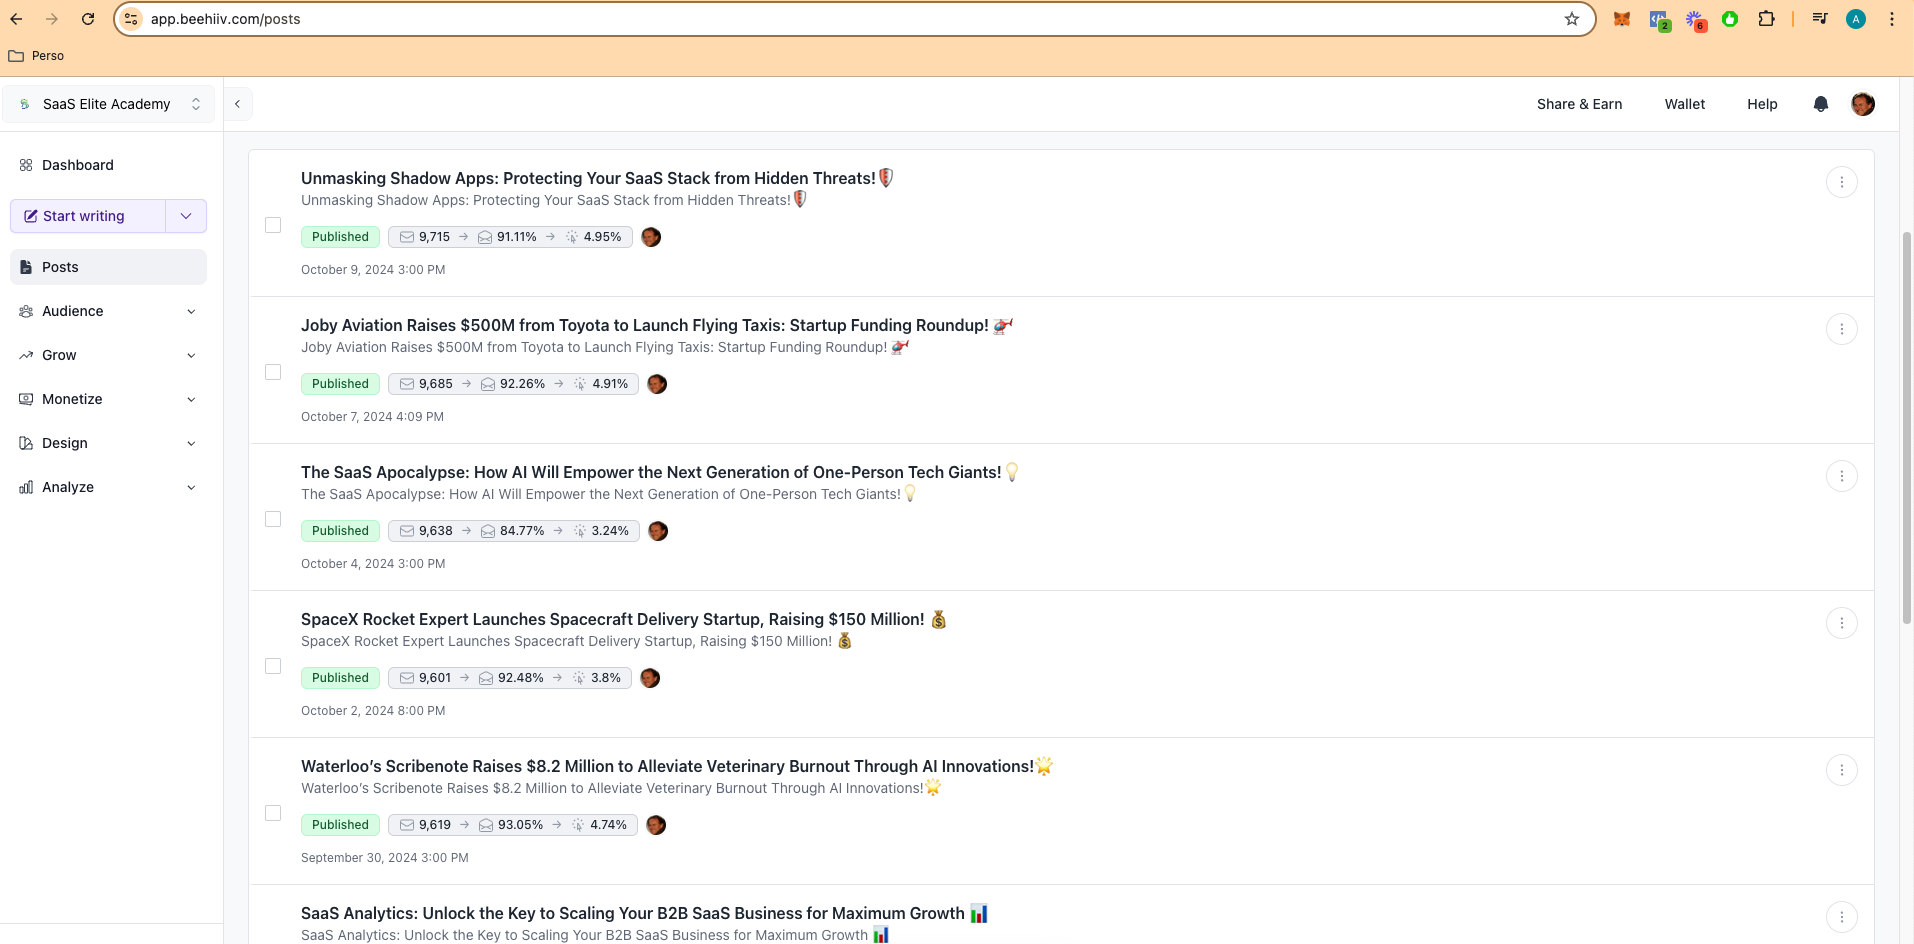Open the SaaS Elite Academy publication switcher
This screenshot has height=944, width=1914.
109,104
